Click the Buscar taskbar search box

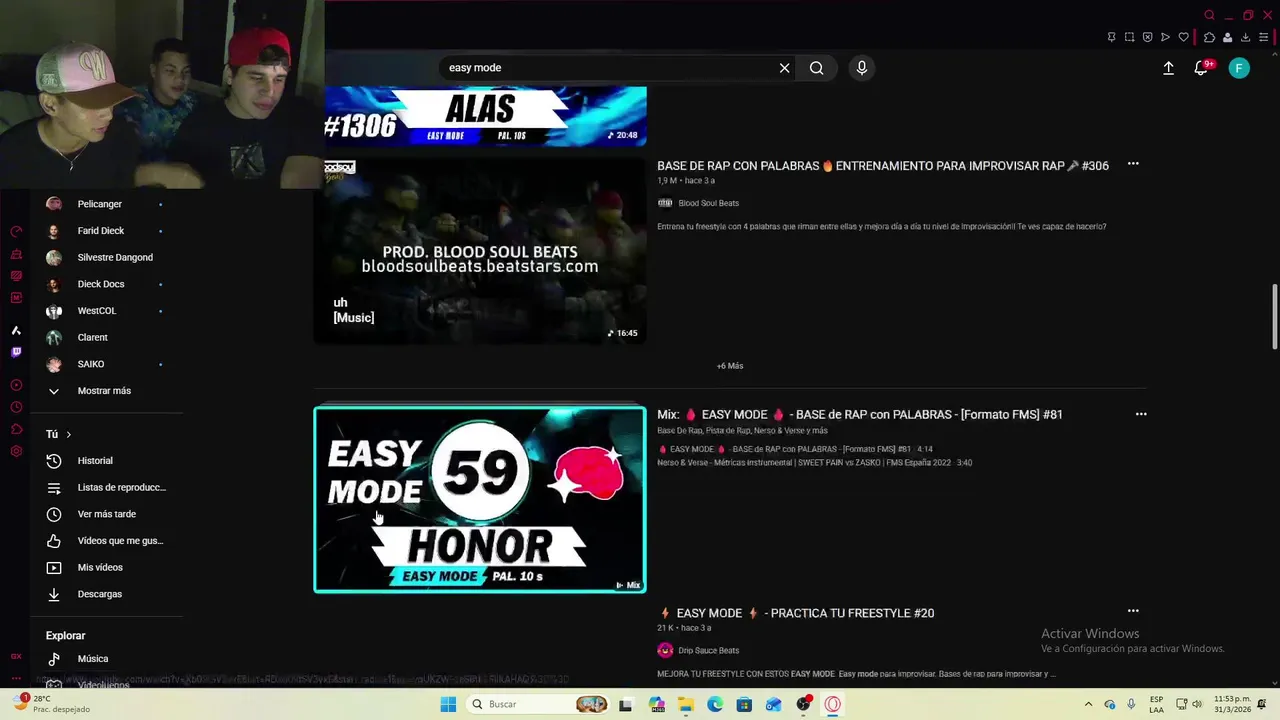coord(538,704)
